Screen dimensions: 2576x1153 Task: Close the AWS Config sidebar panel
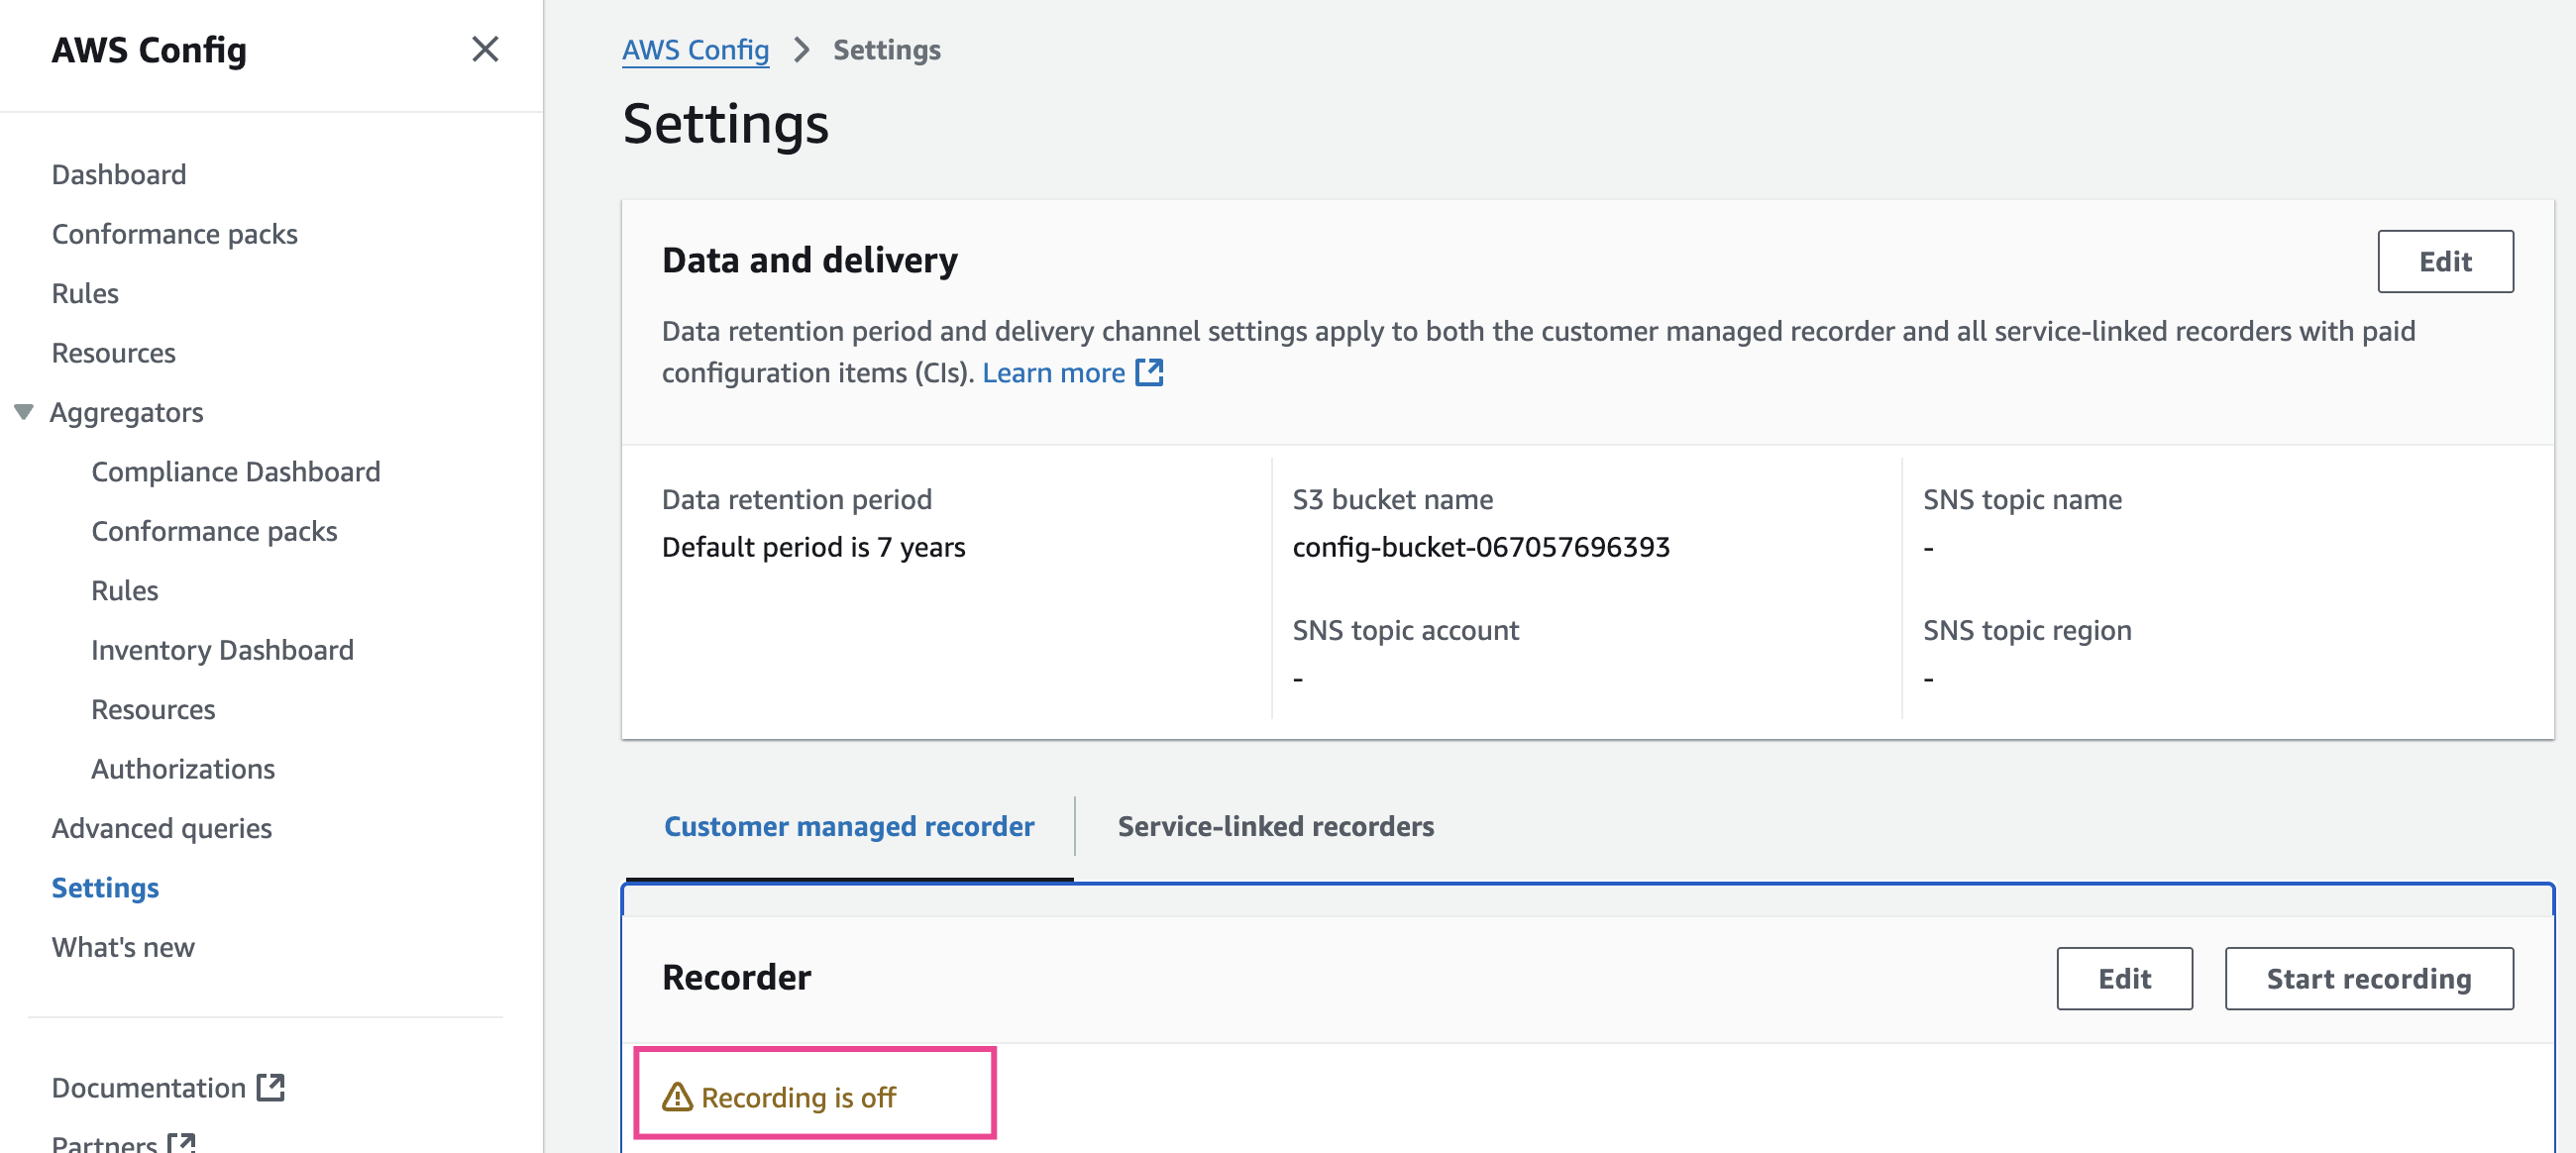[x=485, y=49]
